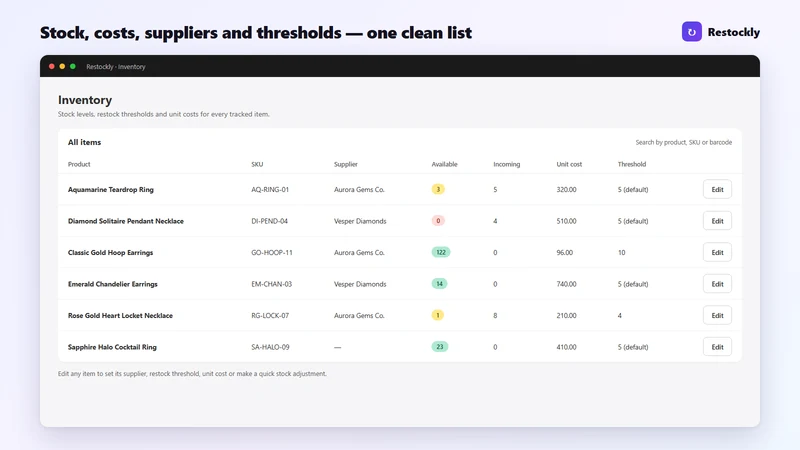This screenshot has height=450, width=800.
Task: Click the Product column header
Action: [x=79, y=164]
